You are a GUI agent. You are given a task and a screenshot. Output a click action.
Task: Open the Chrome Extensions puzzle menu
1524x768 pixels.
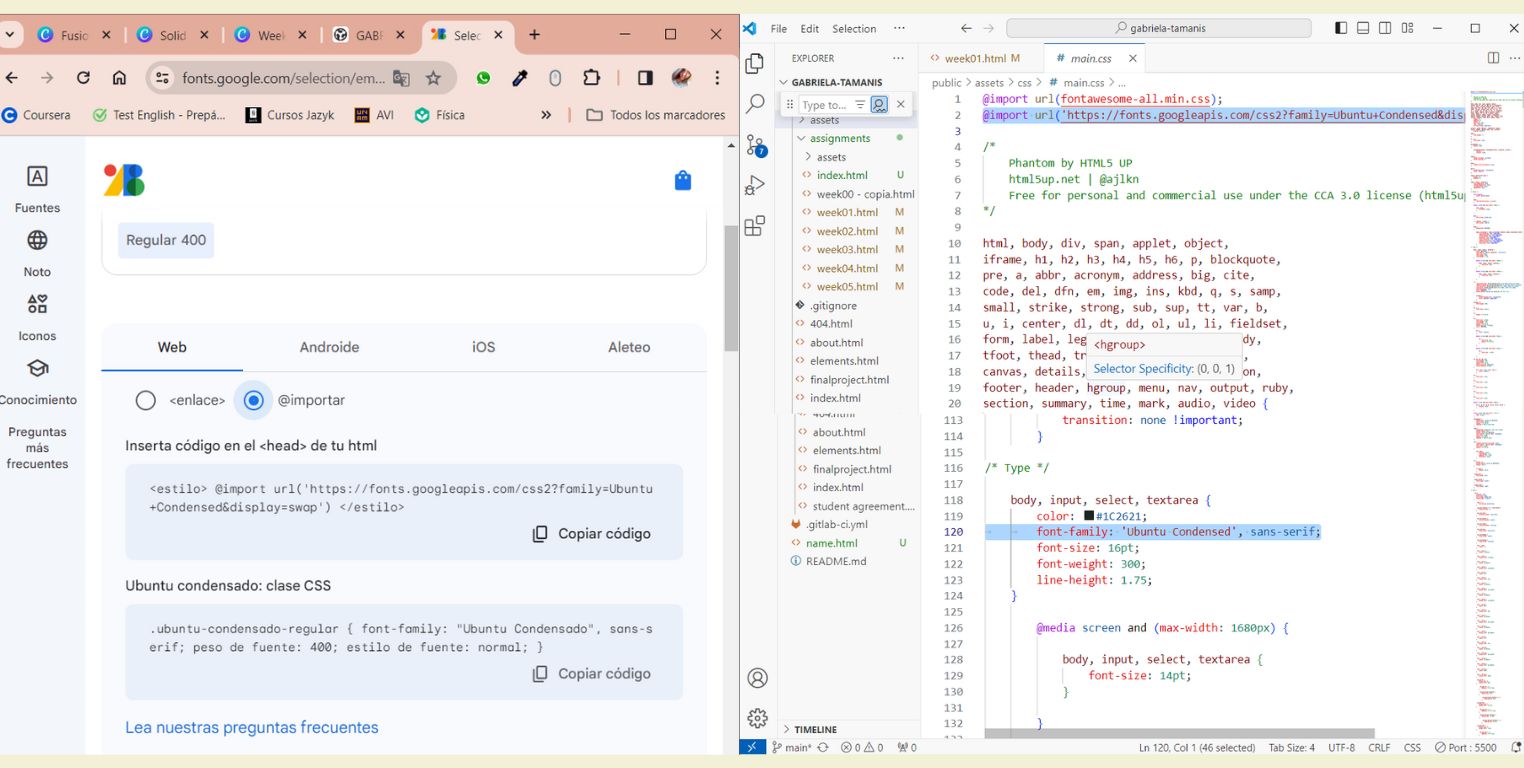[591, 78]
